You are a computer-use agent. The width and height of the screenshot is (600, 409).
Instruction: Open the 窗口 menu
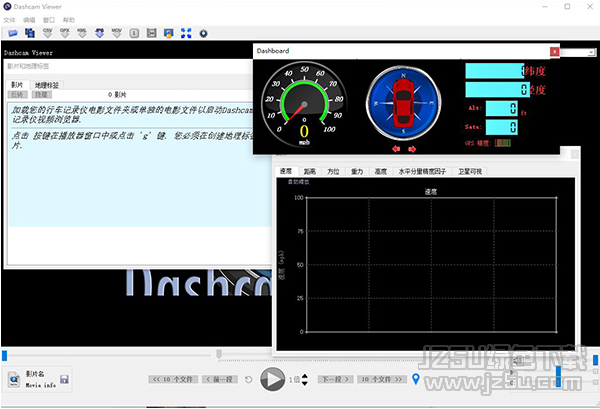pyautogui.click(x=49, y=20)
